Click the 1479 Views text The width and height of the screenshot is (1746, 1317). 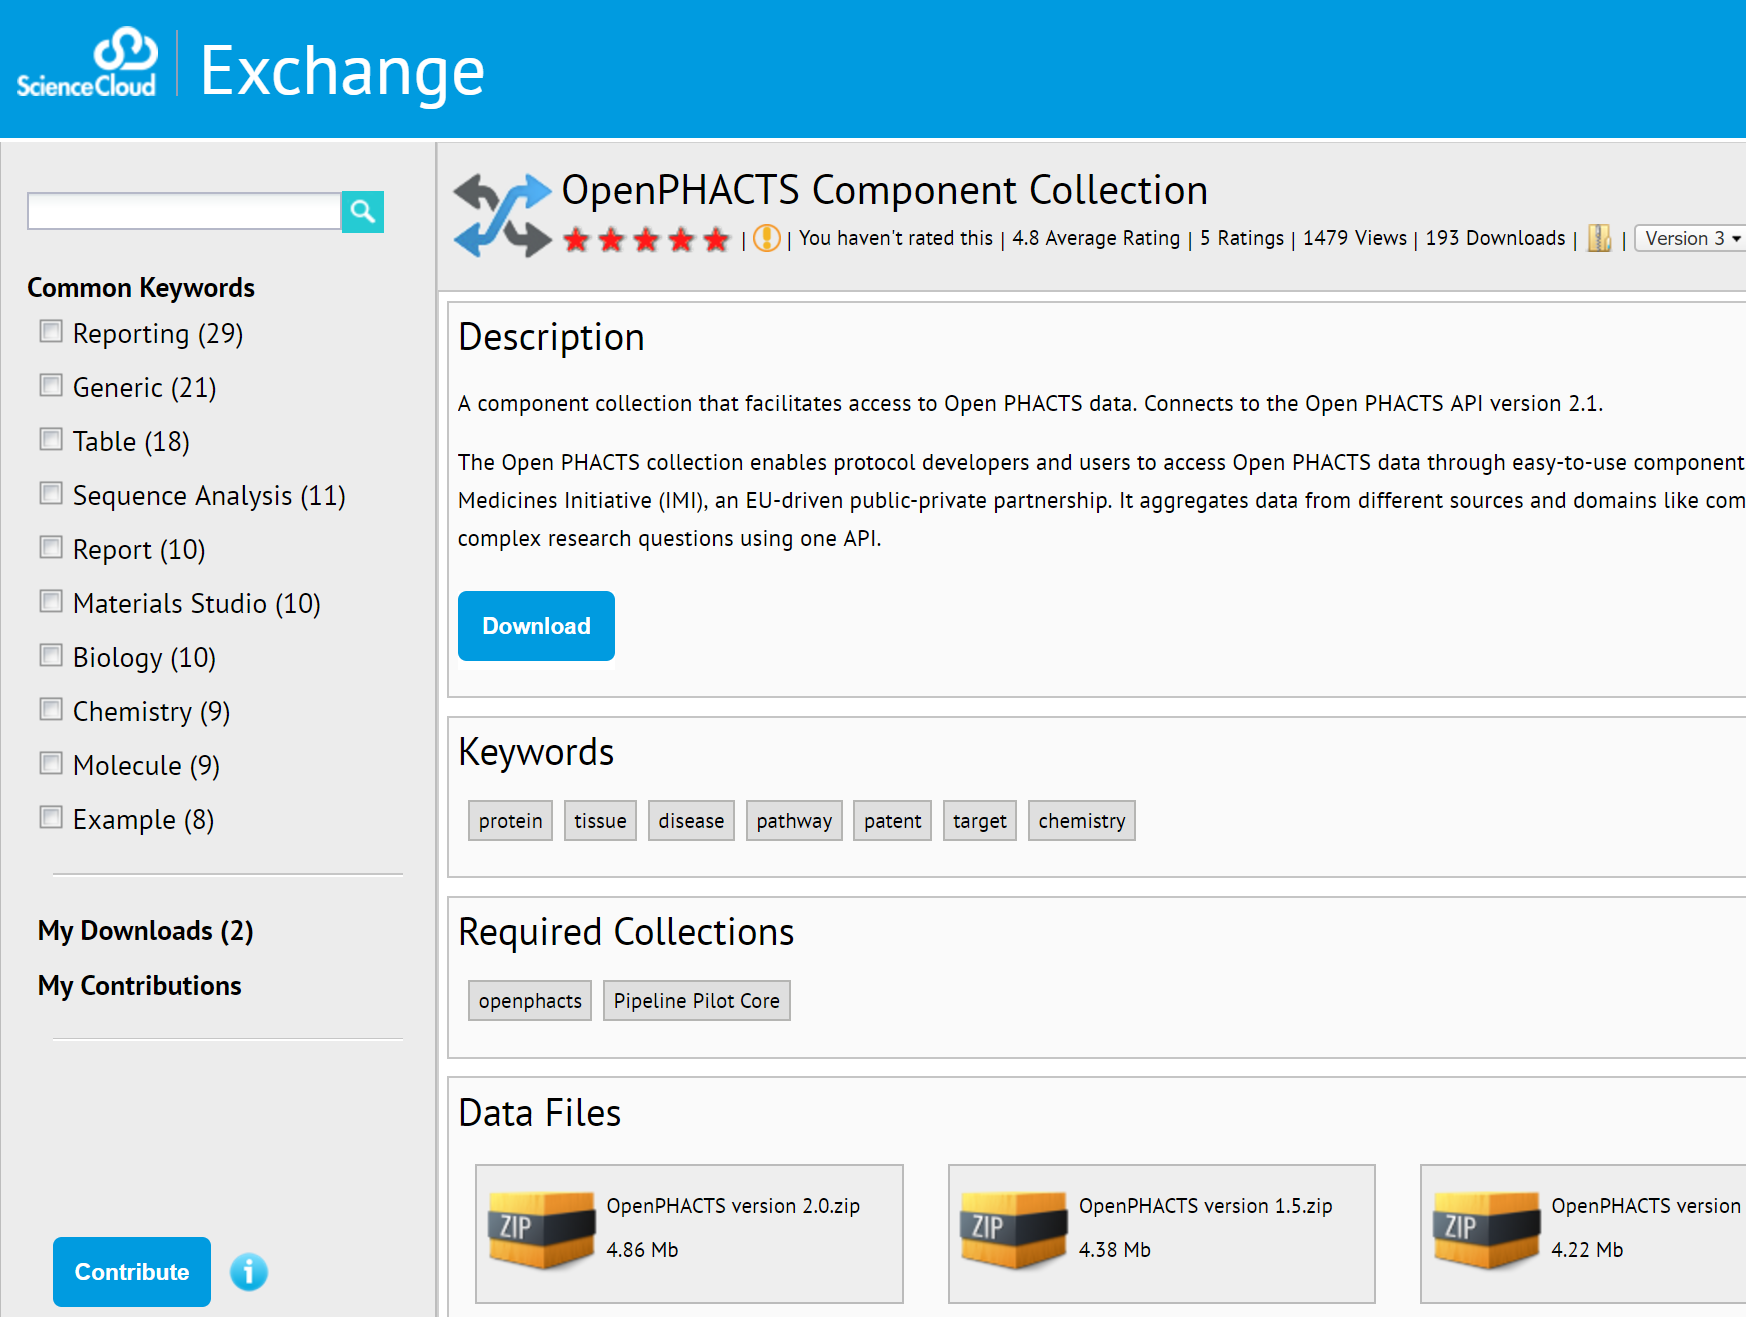click(1355, 238)
